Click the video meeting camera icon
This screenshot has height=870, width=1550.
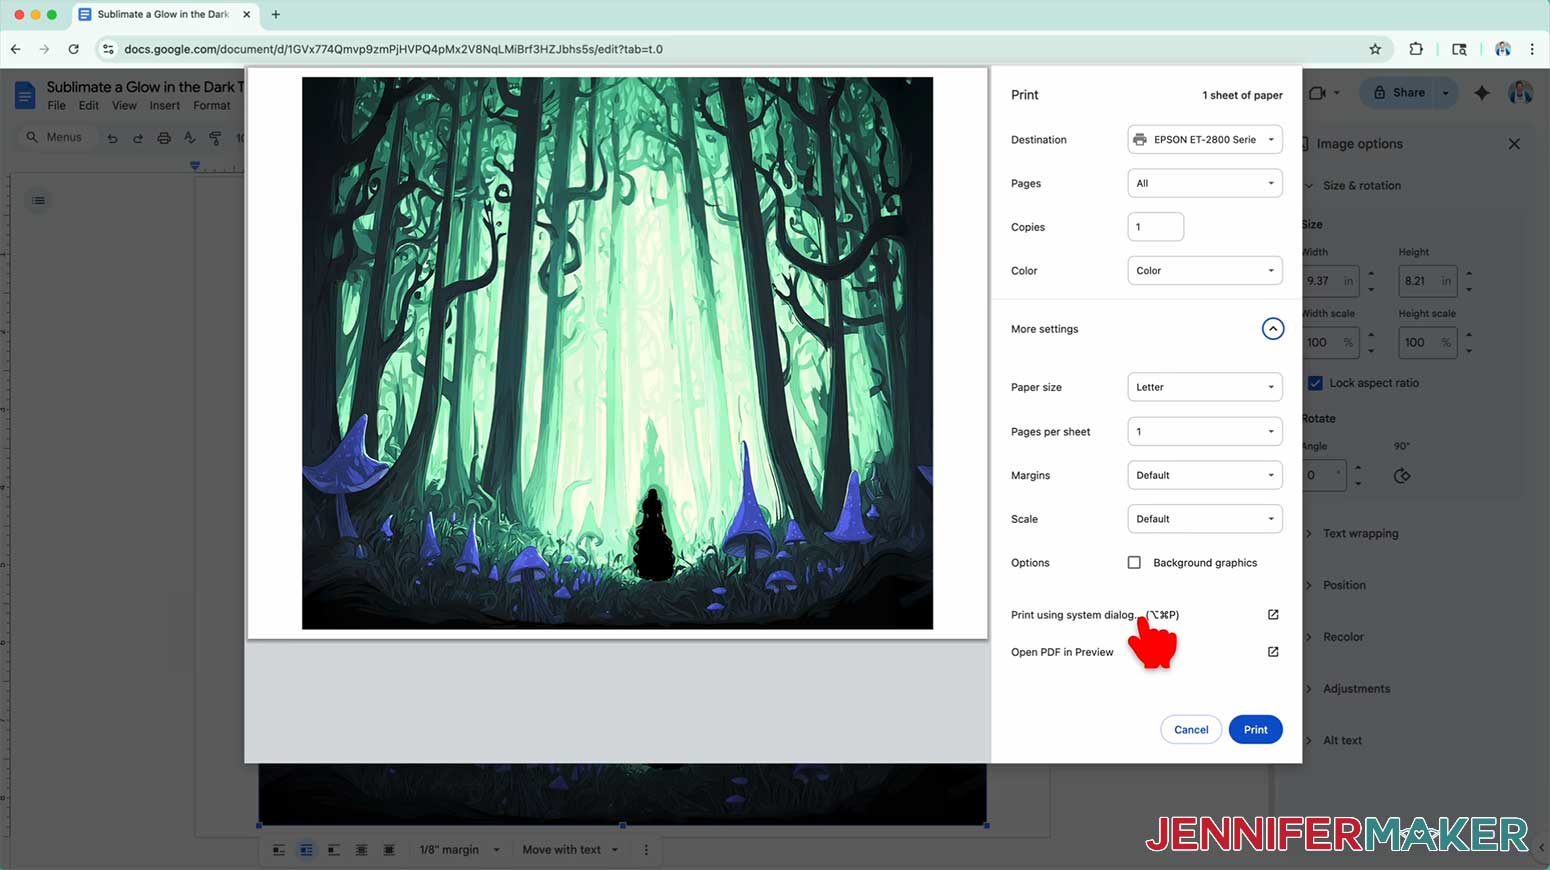coord(1318,93)
